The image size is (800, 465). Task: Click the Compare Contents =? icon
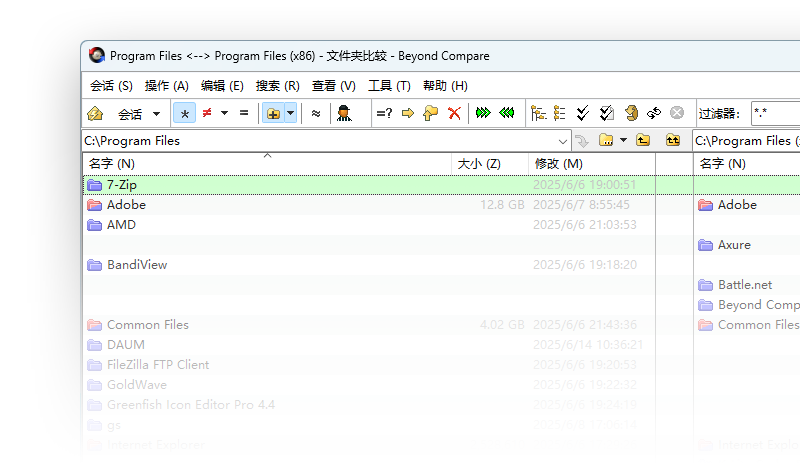point(384,113)
